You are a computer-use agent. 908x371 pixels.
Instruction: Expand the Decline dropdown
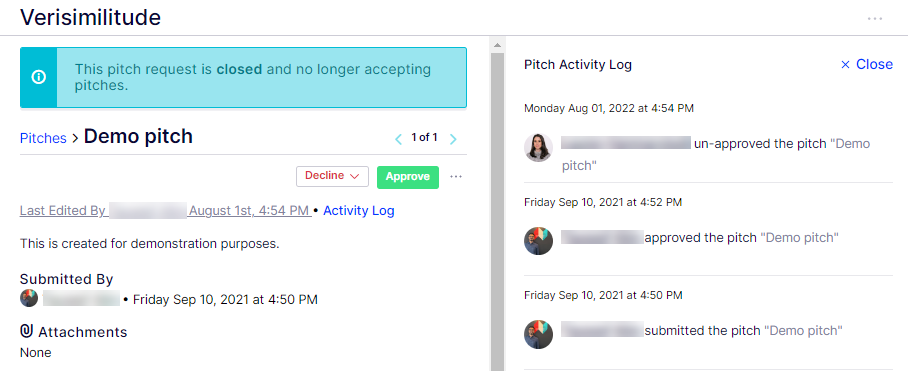[x=332, y=177]
